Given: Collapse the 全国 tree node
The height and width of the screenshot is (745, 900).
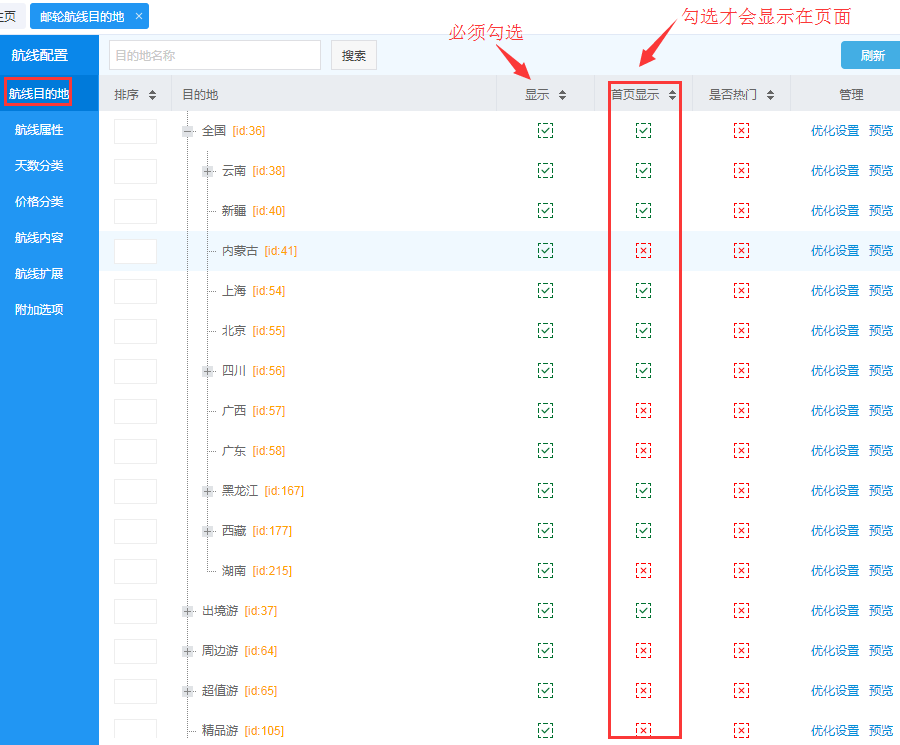Looking at the screenshot, I should click(x=188, y=131).
